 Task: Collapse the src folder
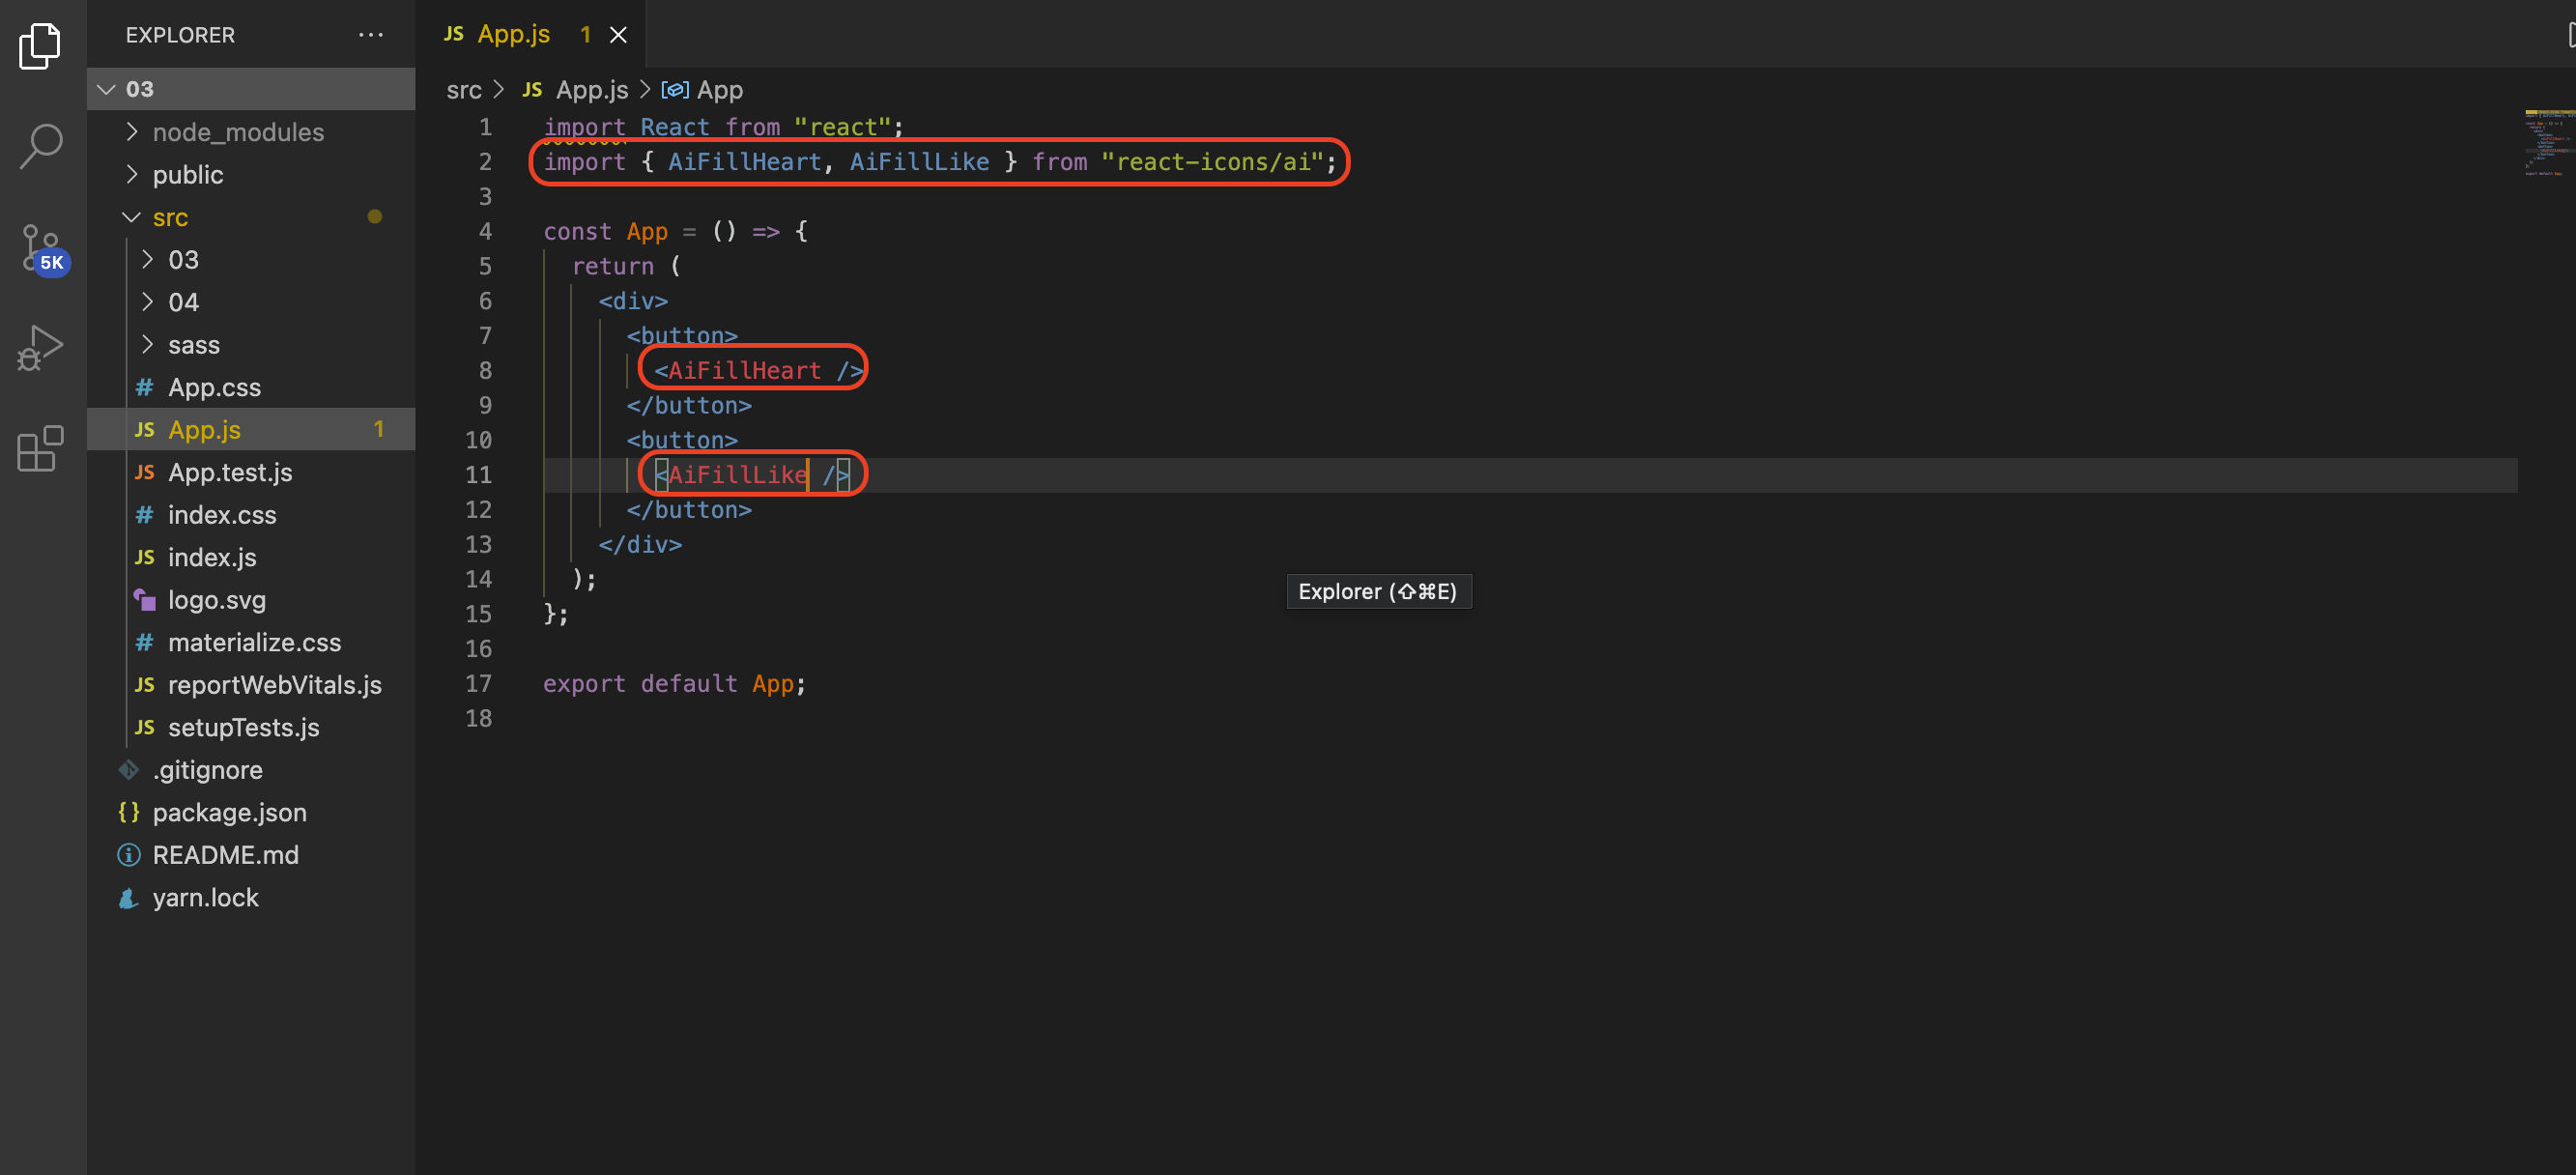point(170,217)
